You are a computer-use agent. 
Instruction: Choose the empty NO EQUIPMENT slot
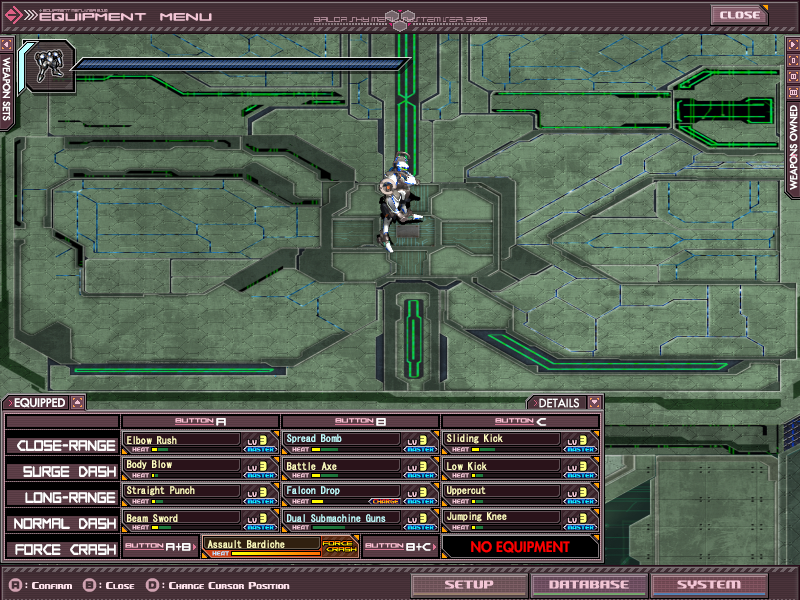[520, 546]
